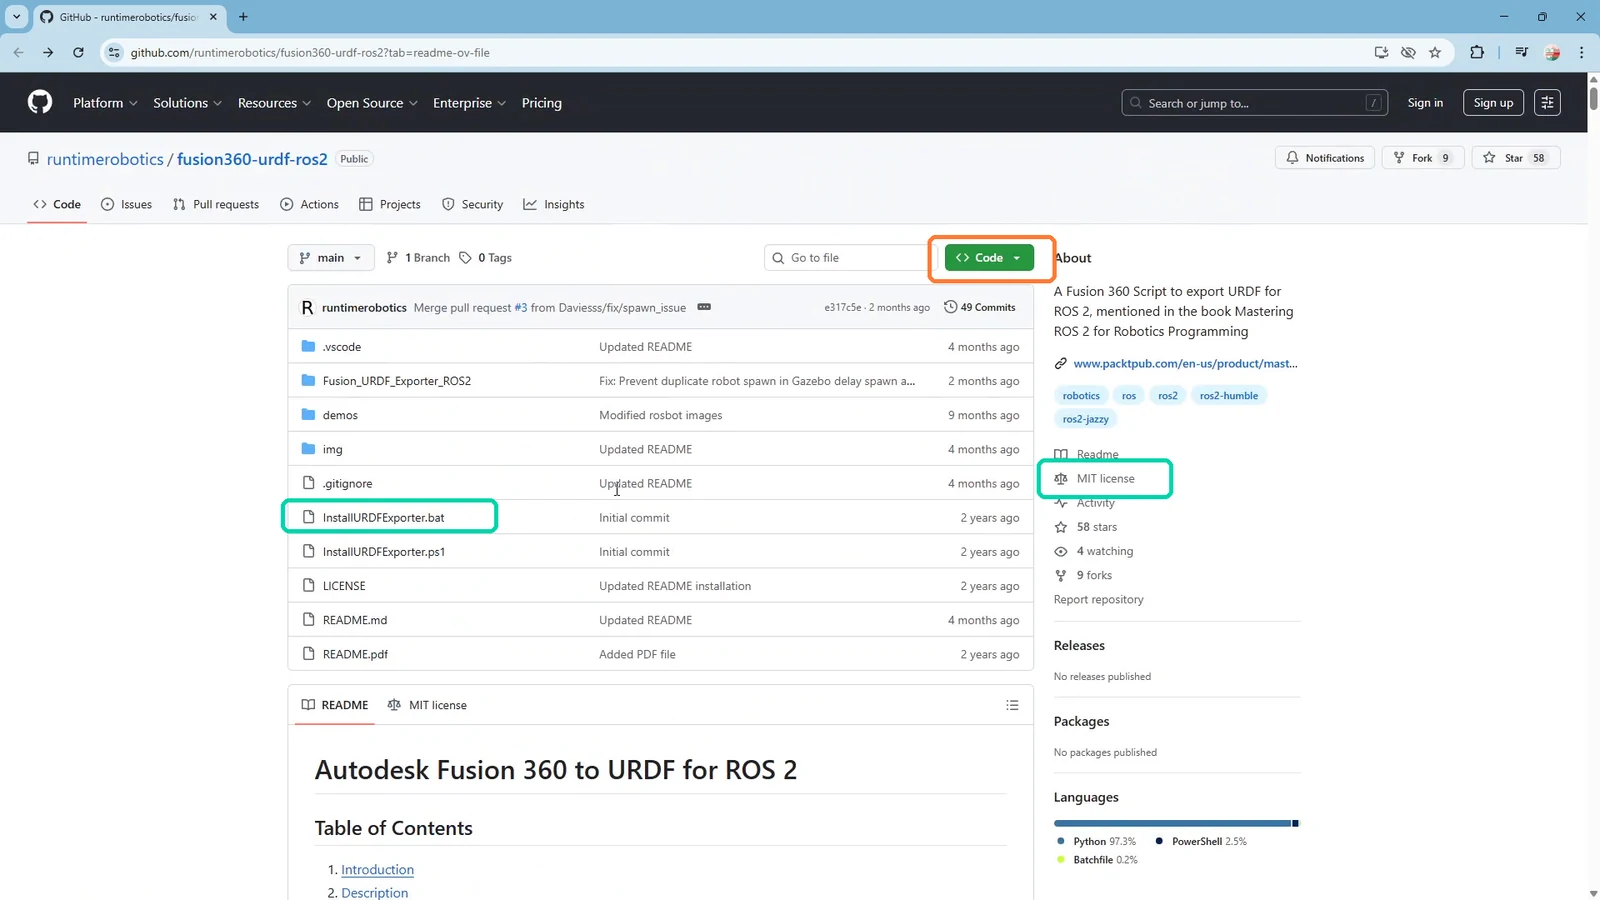Open a new browser tab with plus
This screenshot has height=900, width=1600.
[x=243, y=17]
